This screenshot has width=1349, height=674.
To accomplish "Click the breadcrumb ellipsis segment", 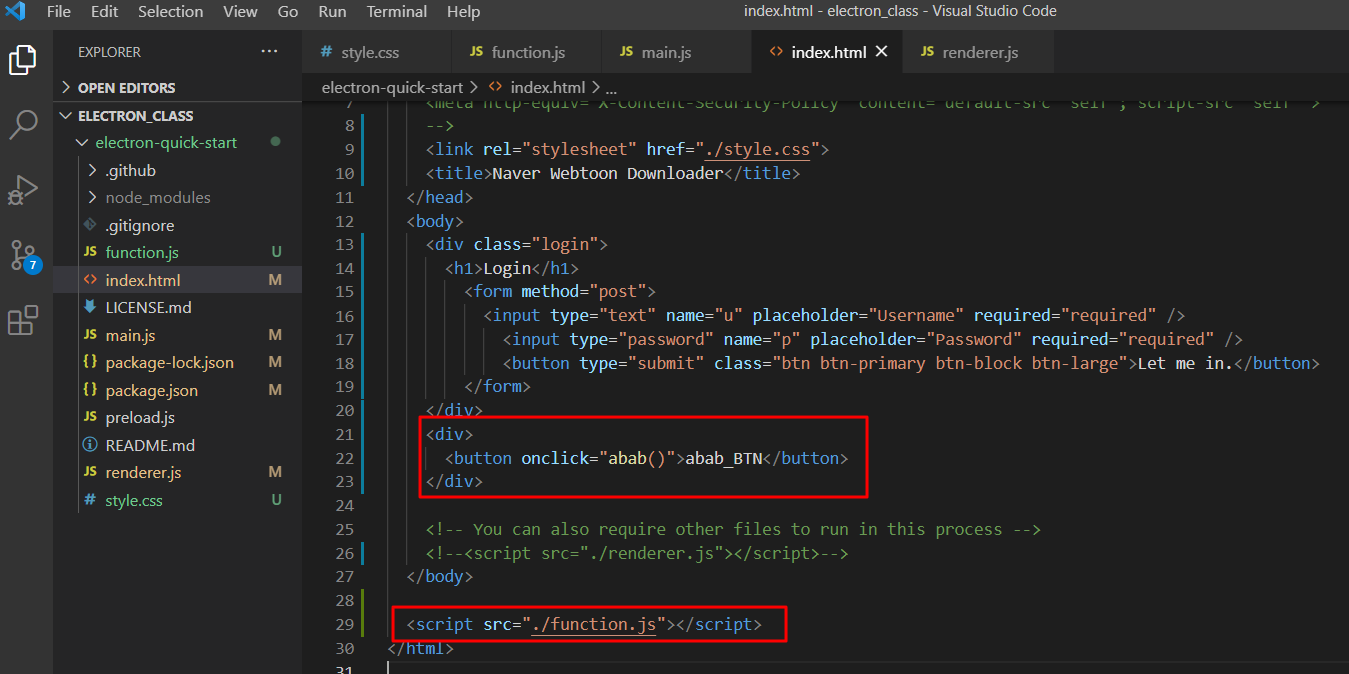I will (612, 88).
